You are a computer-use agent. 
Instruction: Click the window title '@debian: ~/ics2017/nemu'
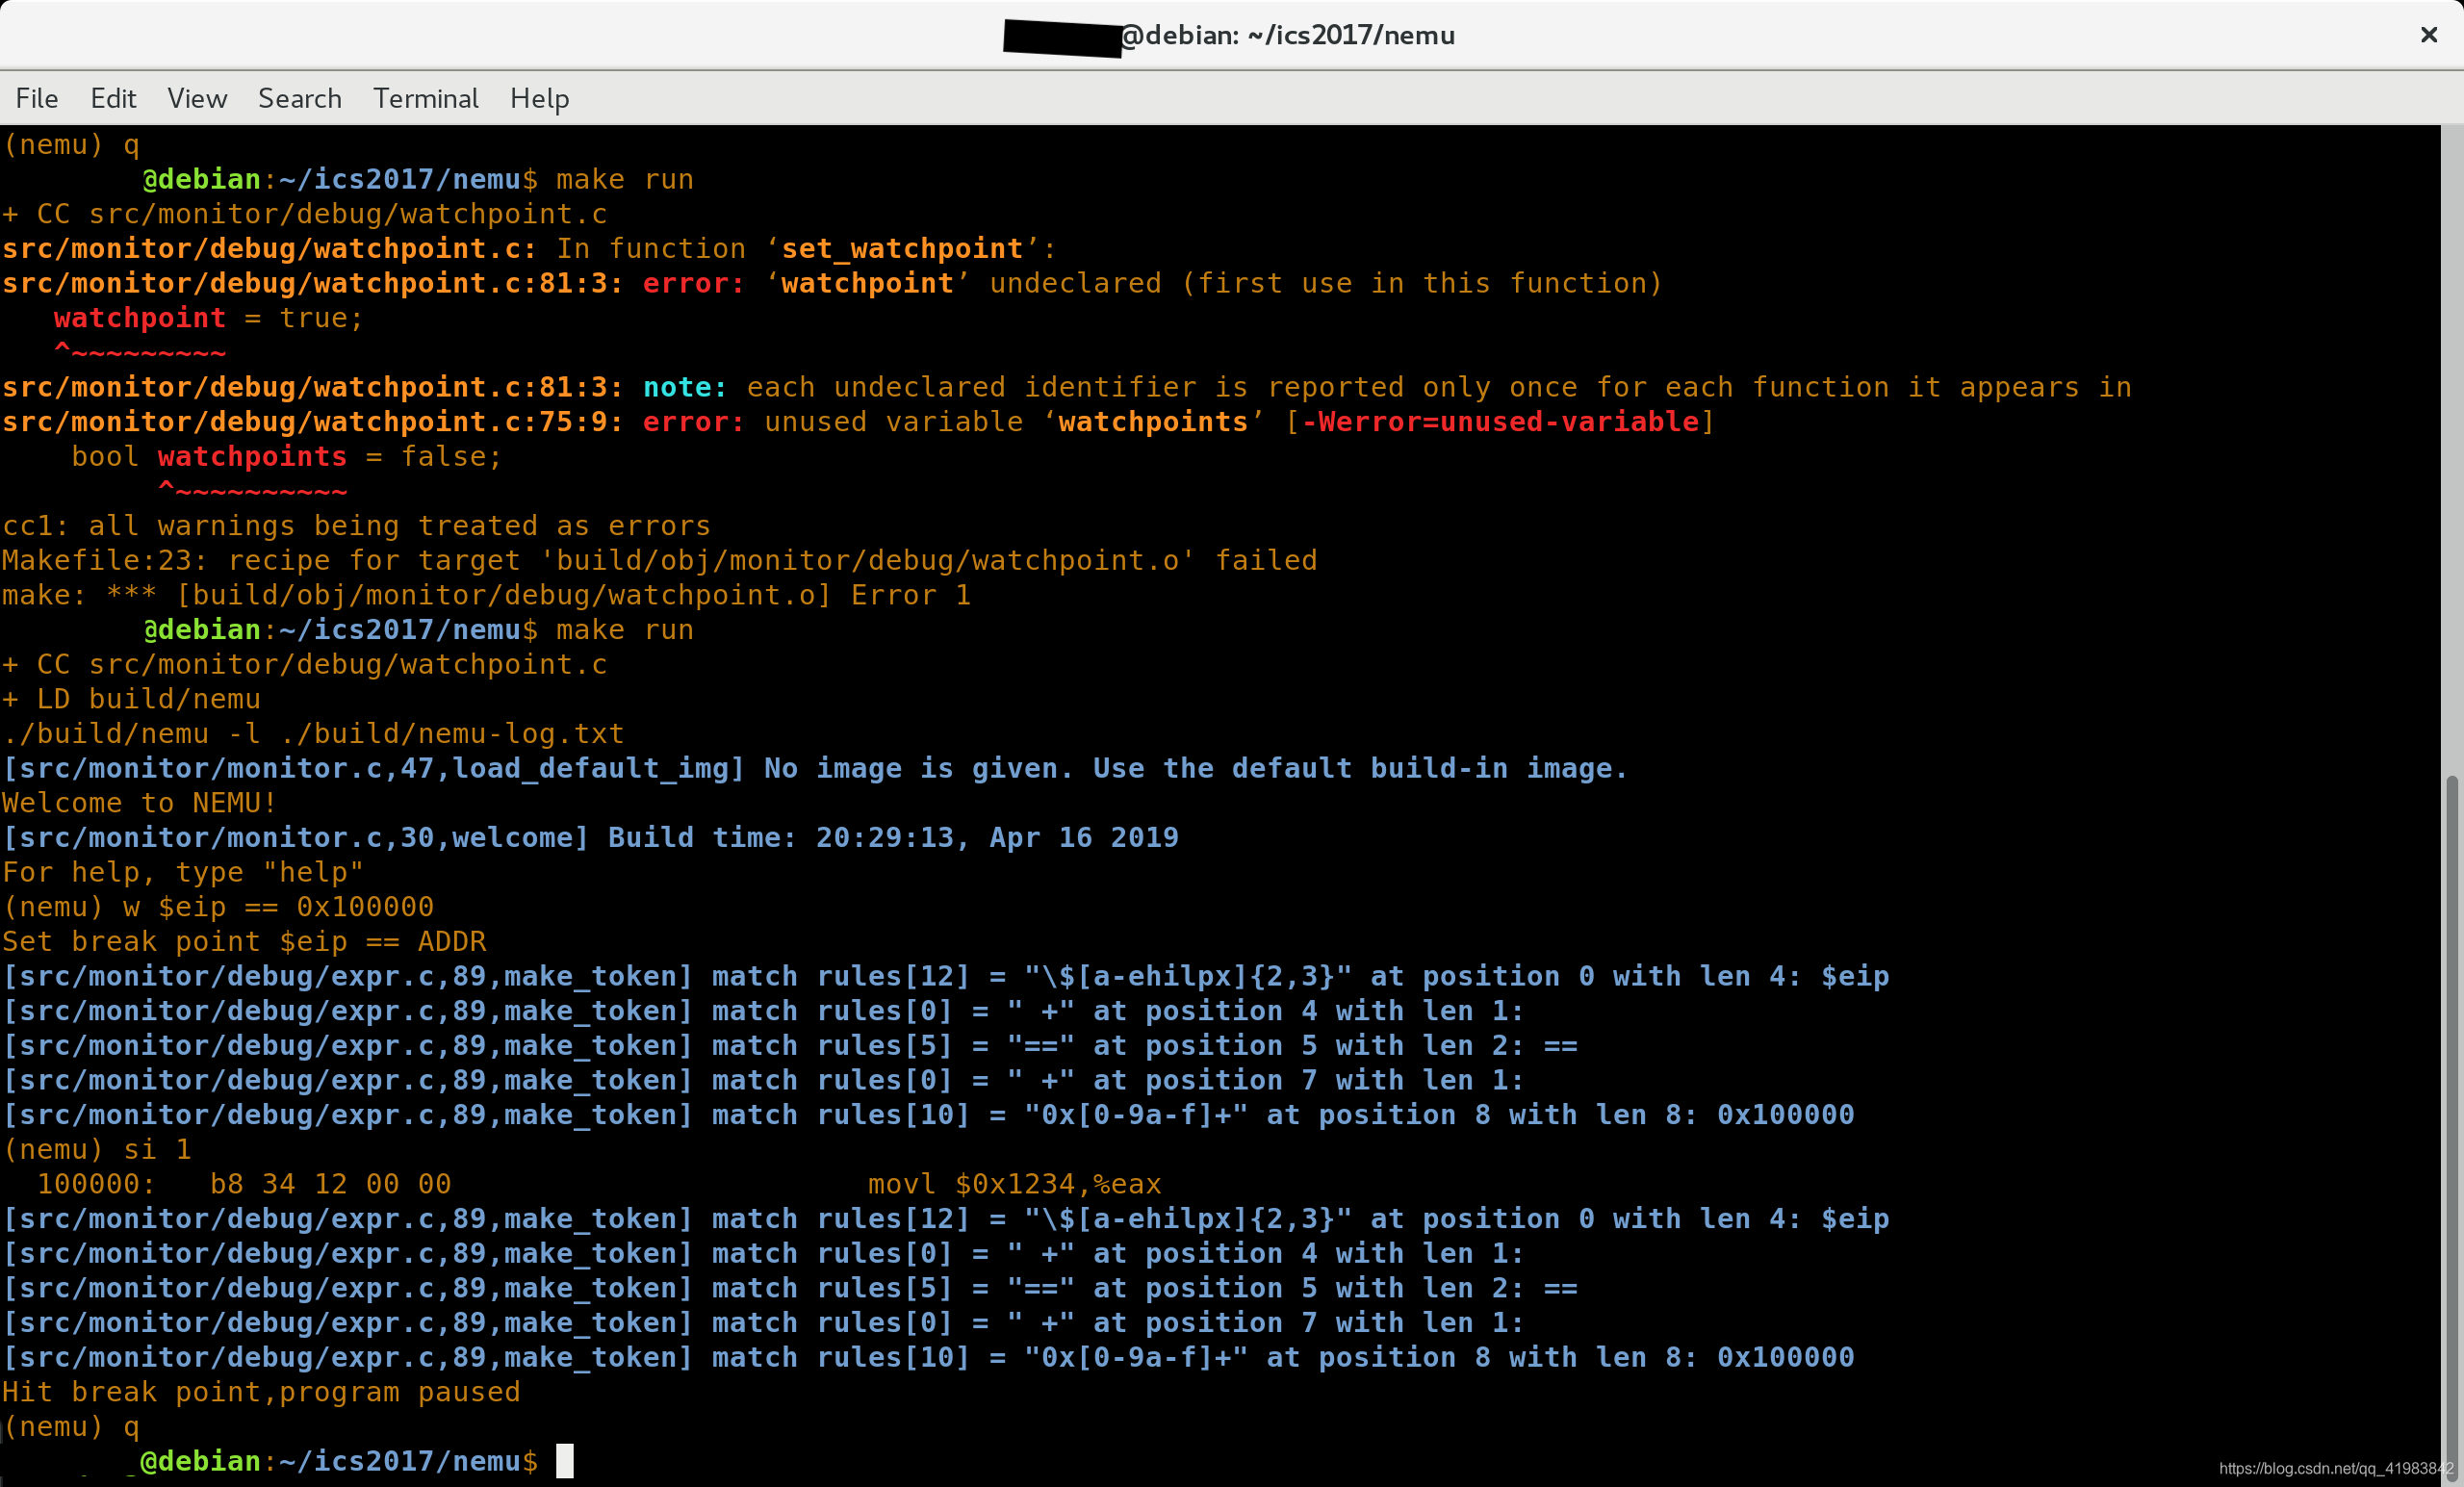pos(1287,35)
